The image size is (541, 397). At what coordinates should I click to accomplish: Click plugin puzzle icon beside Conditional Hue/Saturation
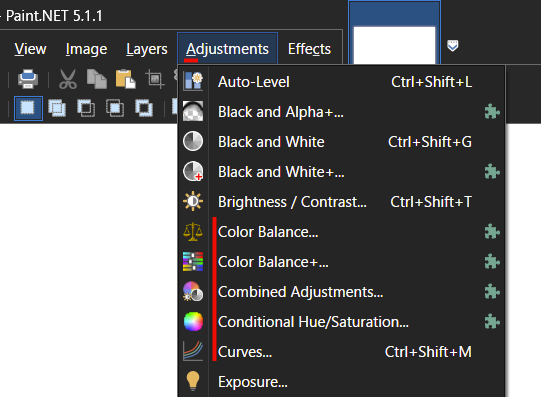click(x=492, y=322)
